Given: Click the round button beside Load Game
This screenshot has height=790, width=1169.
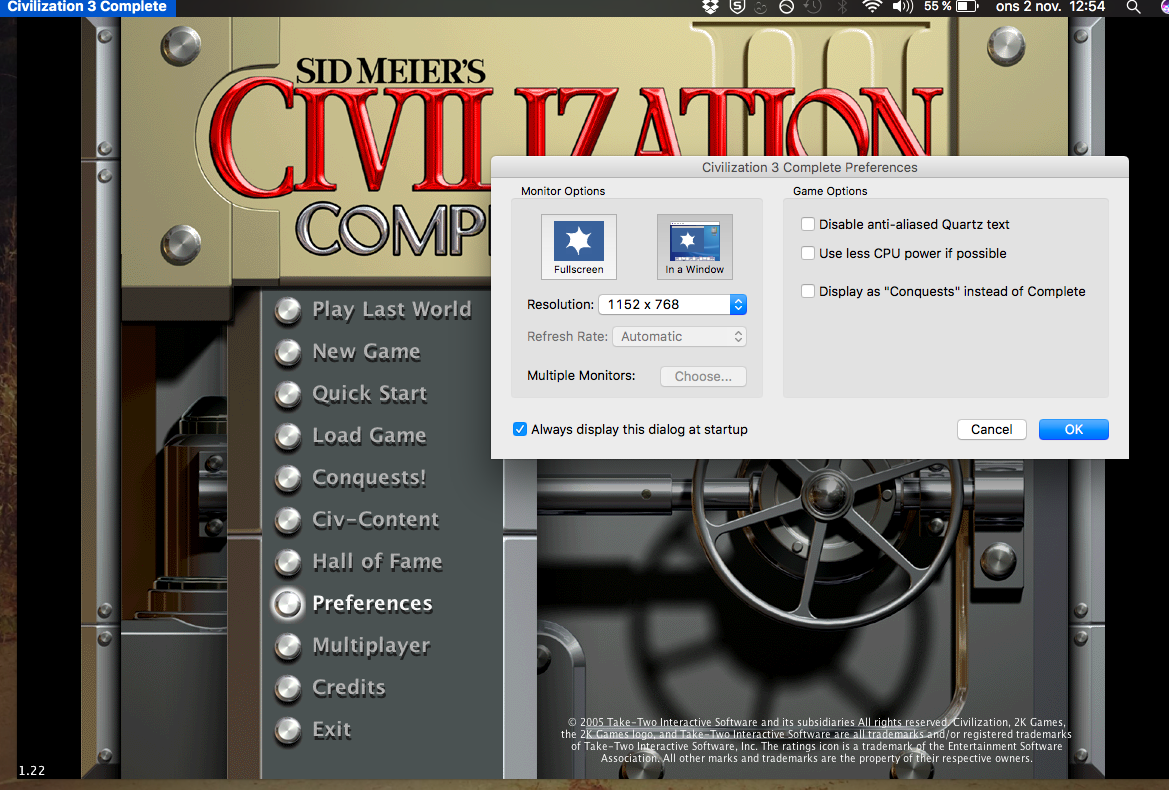Looking at the screenshot, I should pos(288,436).
